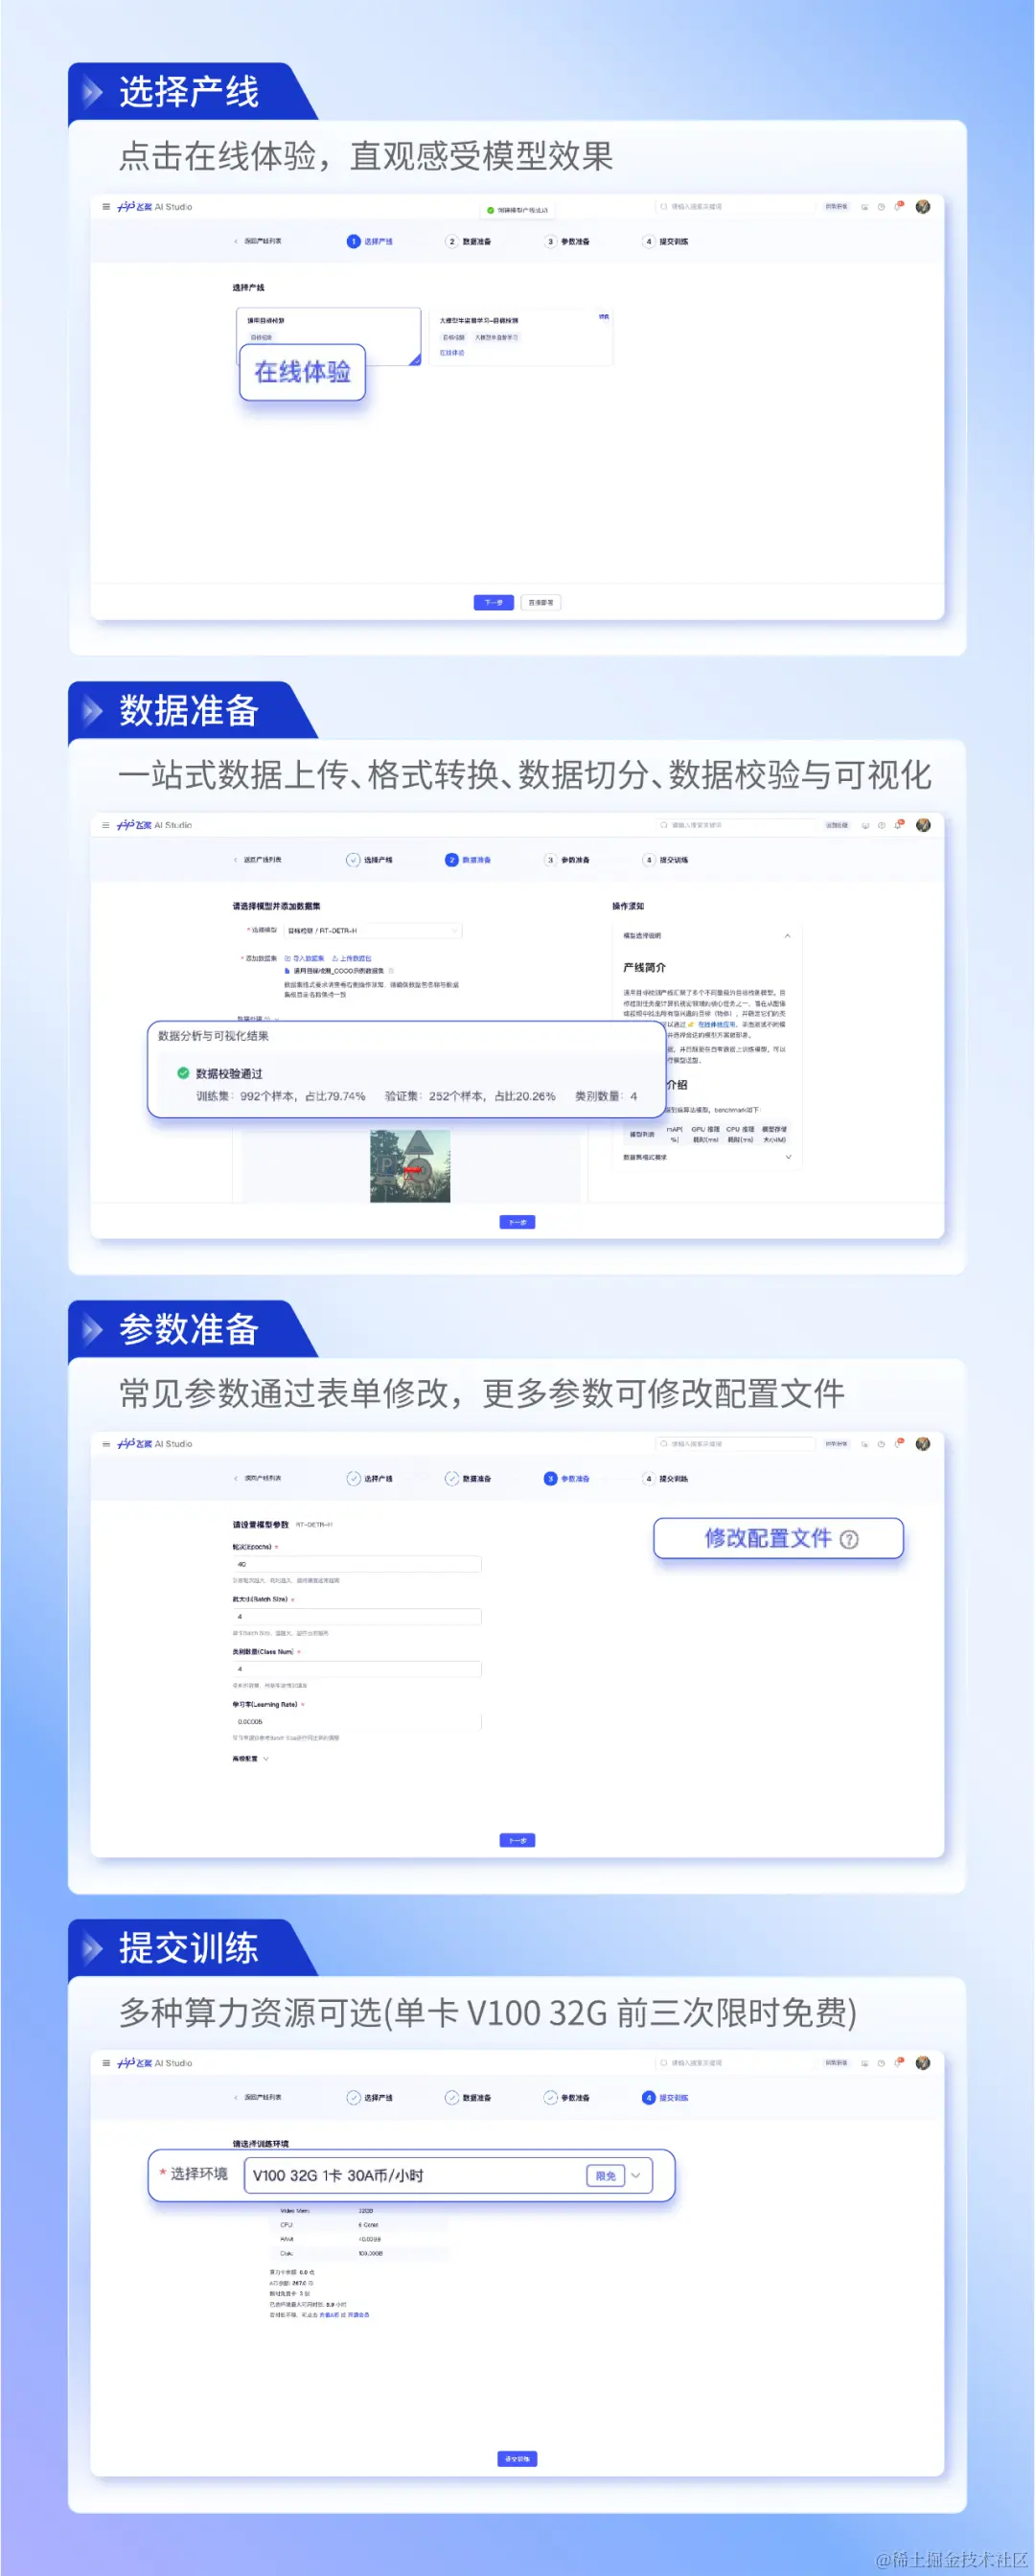The height and width of the screenshot is (2576, 1035).
Task: Open 选择环境 dropdown showing V100 32G 1卡
Action: [x=448, y=2175]
